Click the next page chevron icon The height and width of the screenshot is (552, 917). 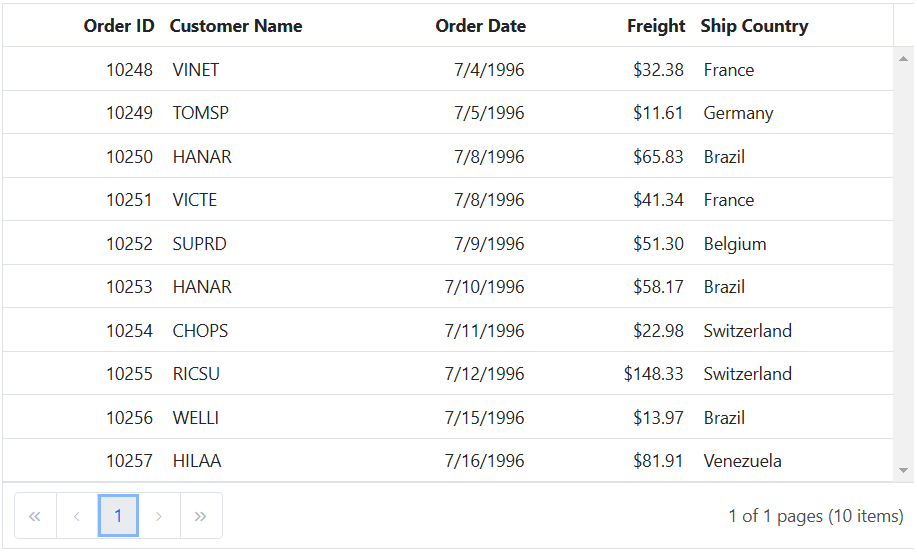point(159,516)
